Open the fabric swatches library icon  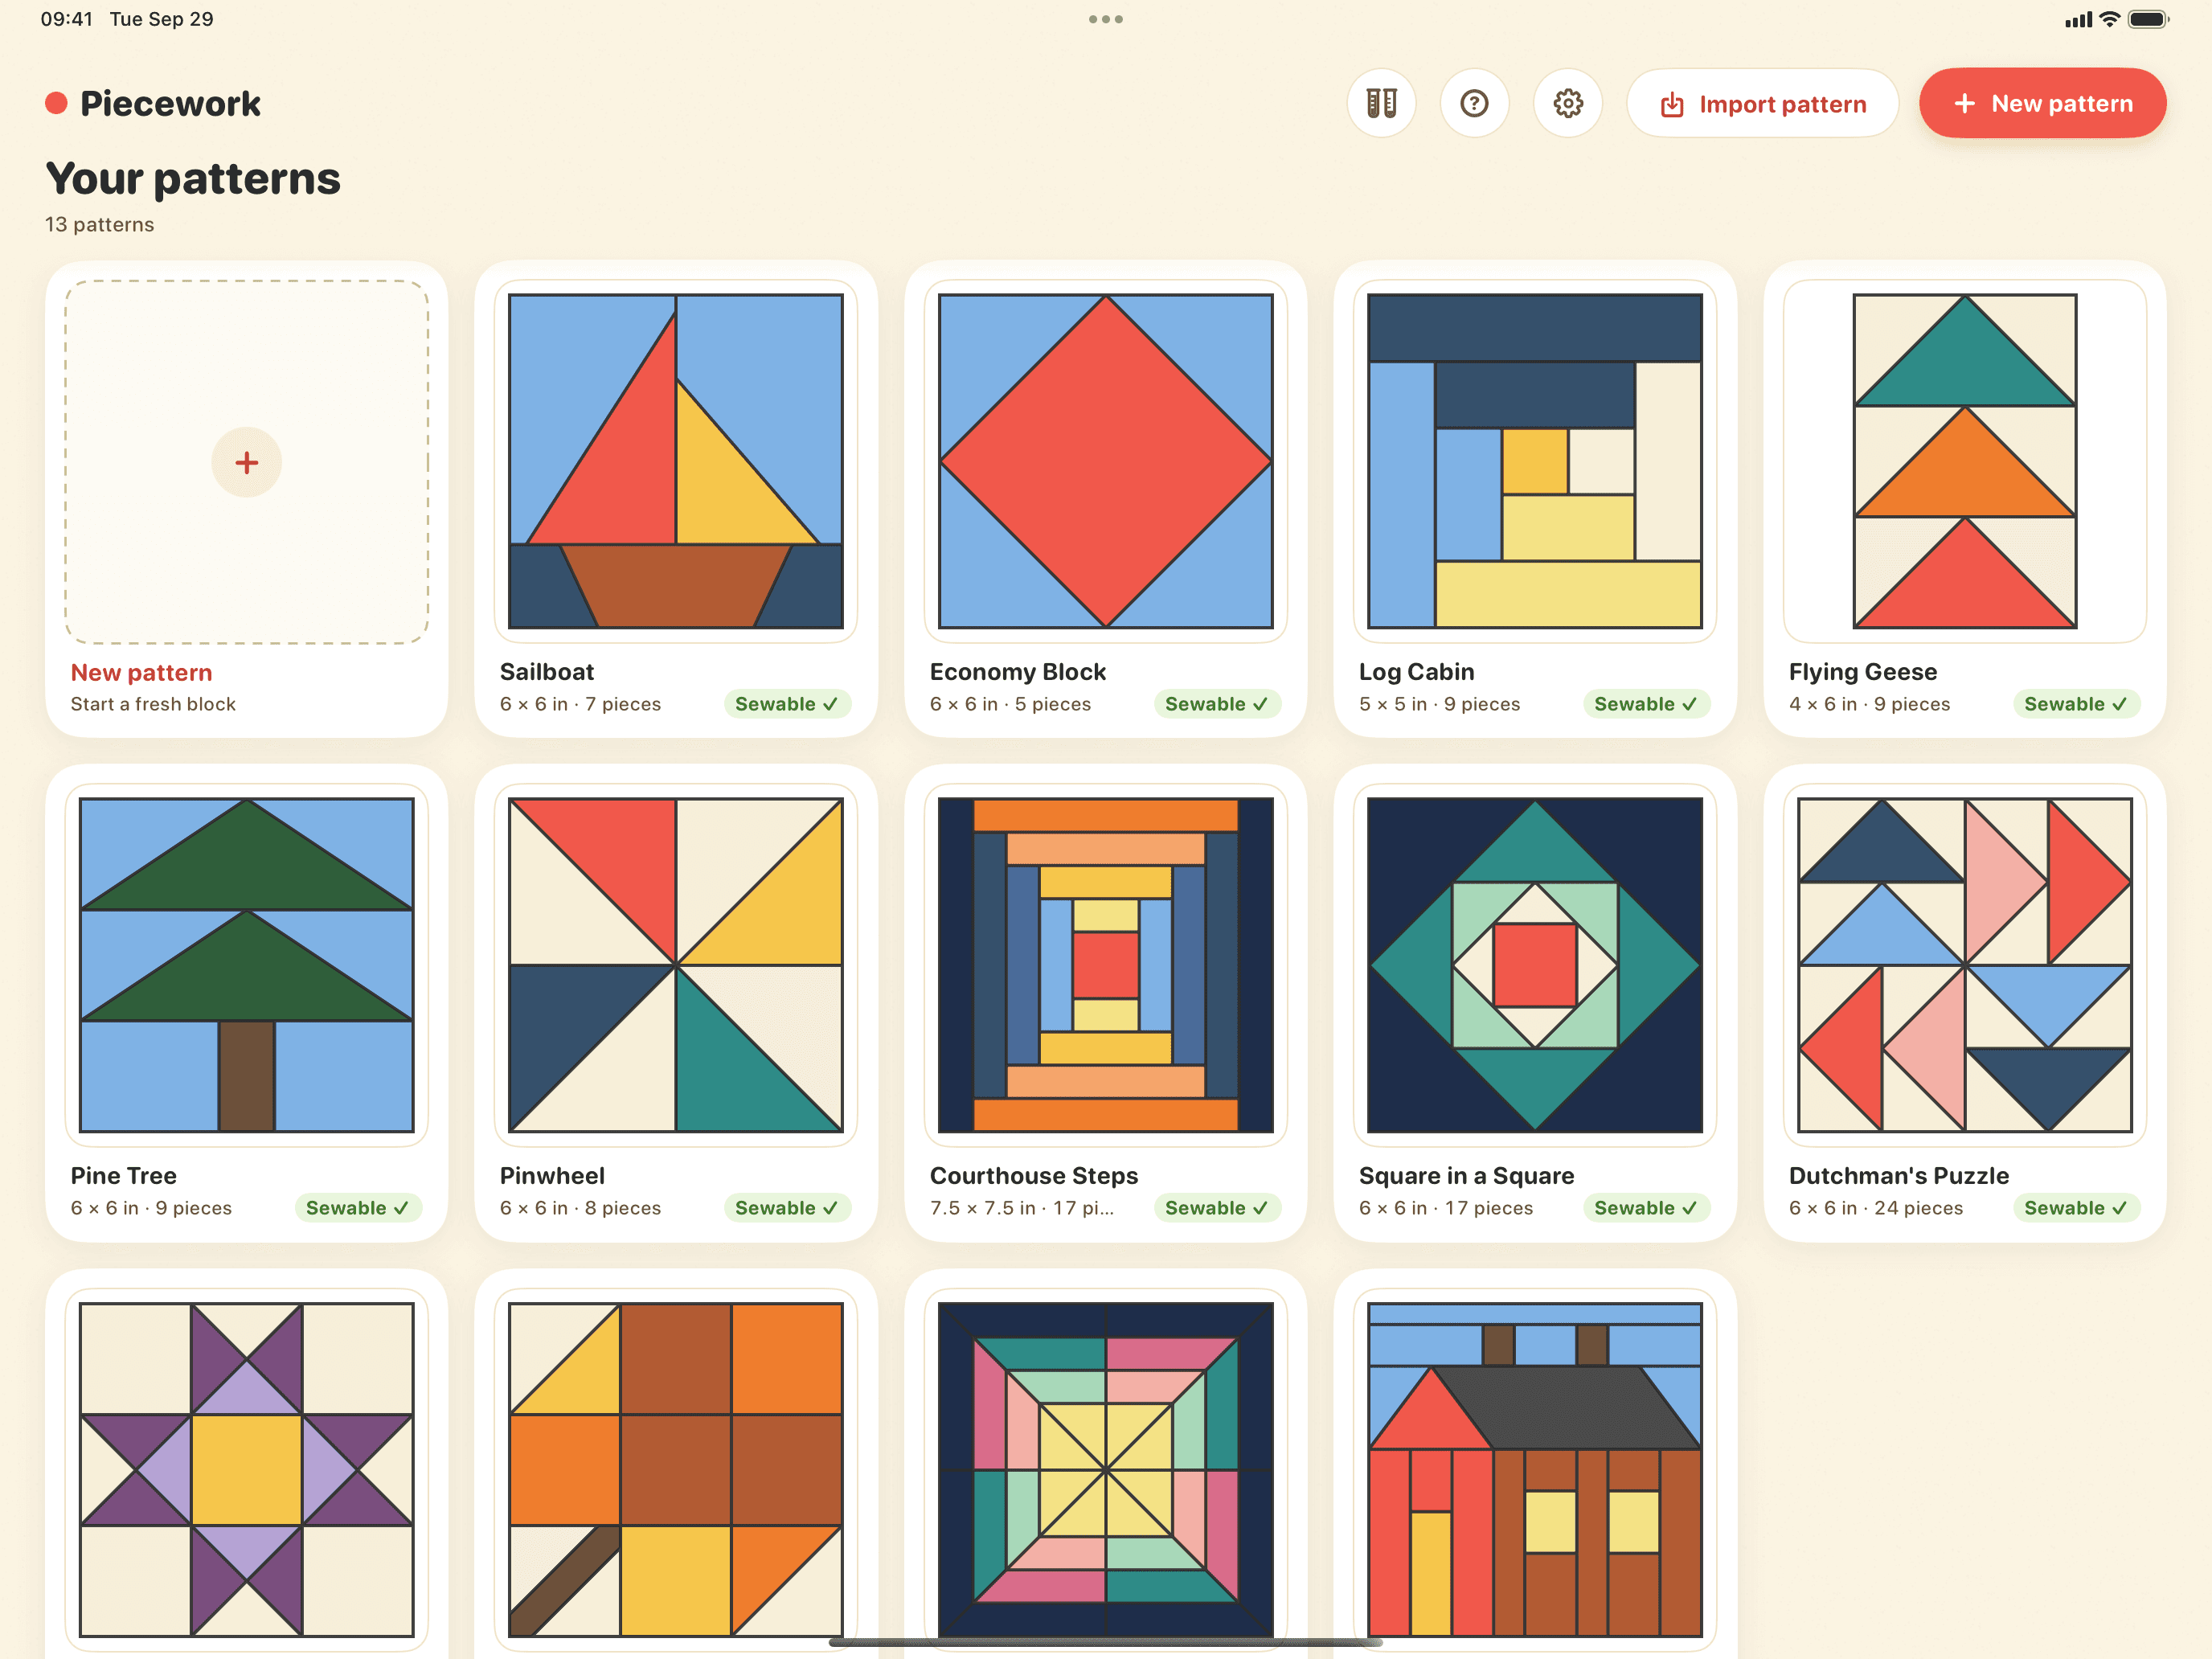coord(1381,103)
